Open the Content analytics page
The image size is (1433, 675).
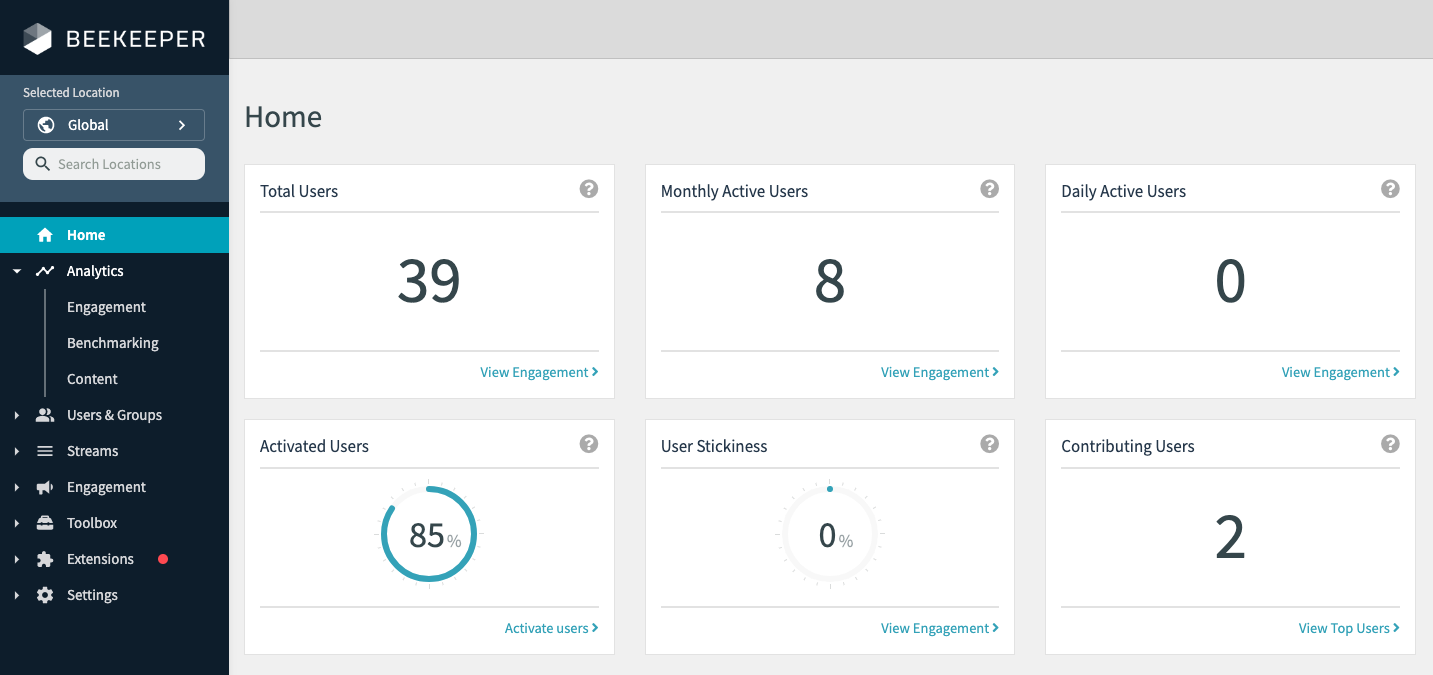click(x=92, y=378)
